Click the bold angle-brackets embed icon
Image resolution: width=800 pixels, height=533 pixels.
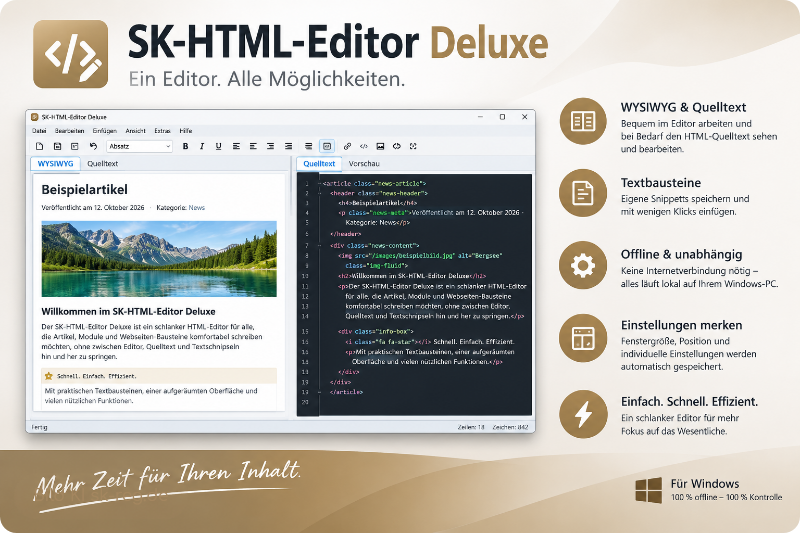click(x=397, y=146)
